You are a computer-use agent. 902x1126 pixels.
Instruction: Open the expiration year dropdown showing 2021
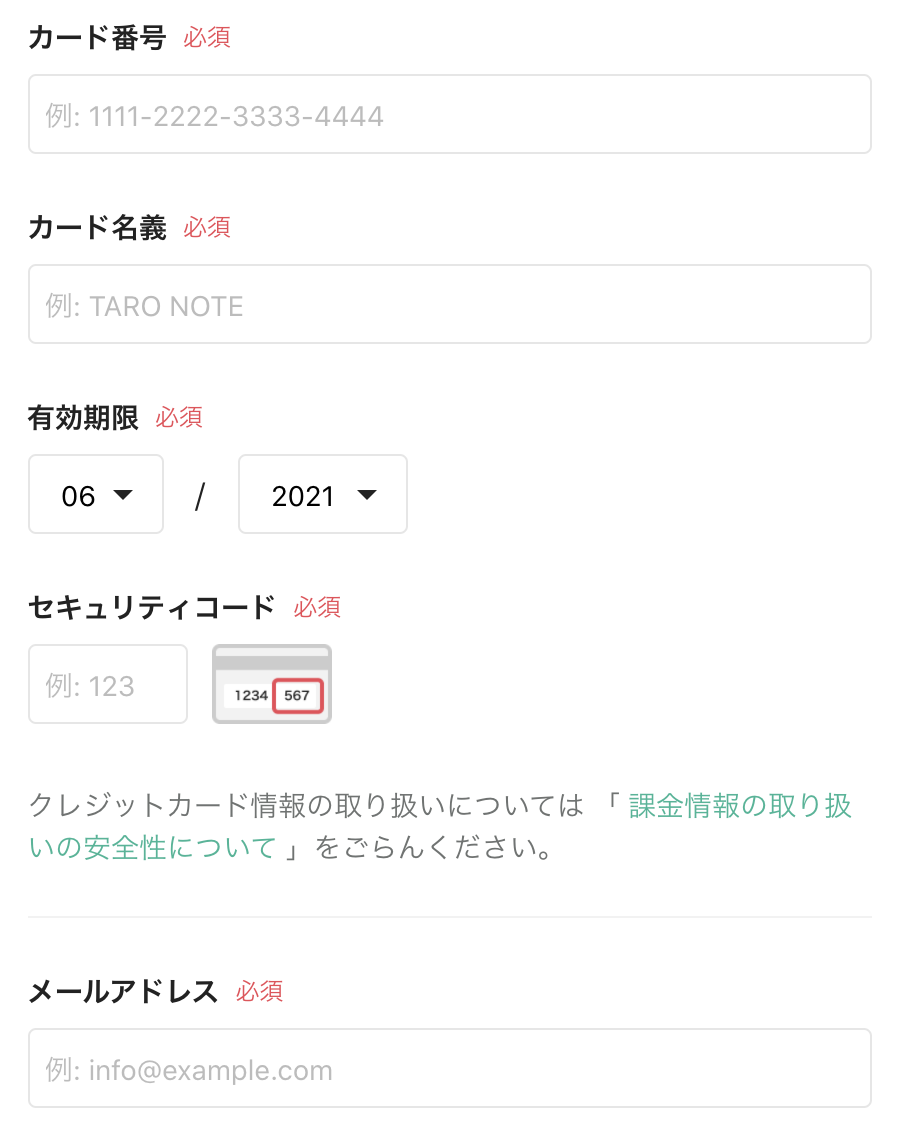click(323, 494)
